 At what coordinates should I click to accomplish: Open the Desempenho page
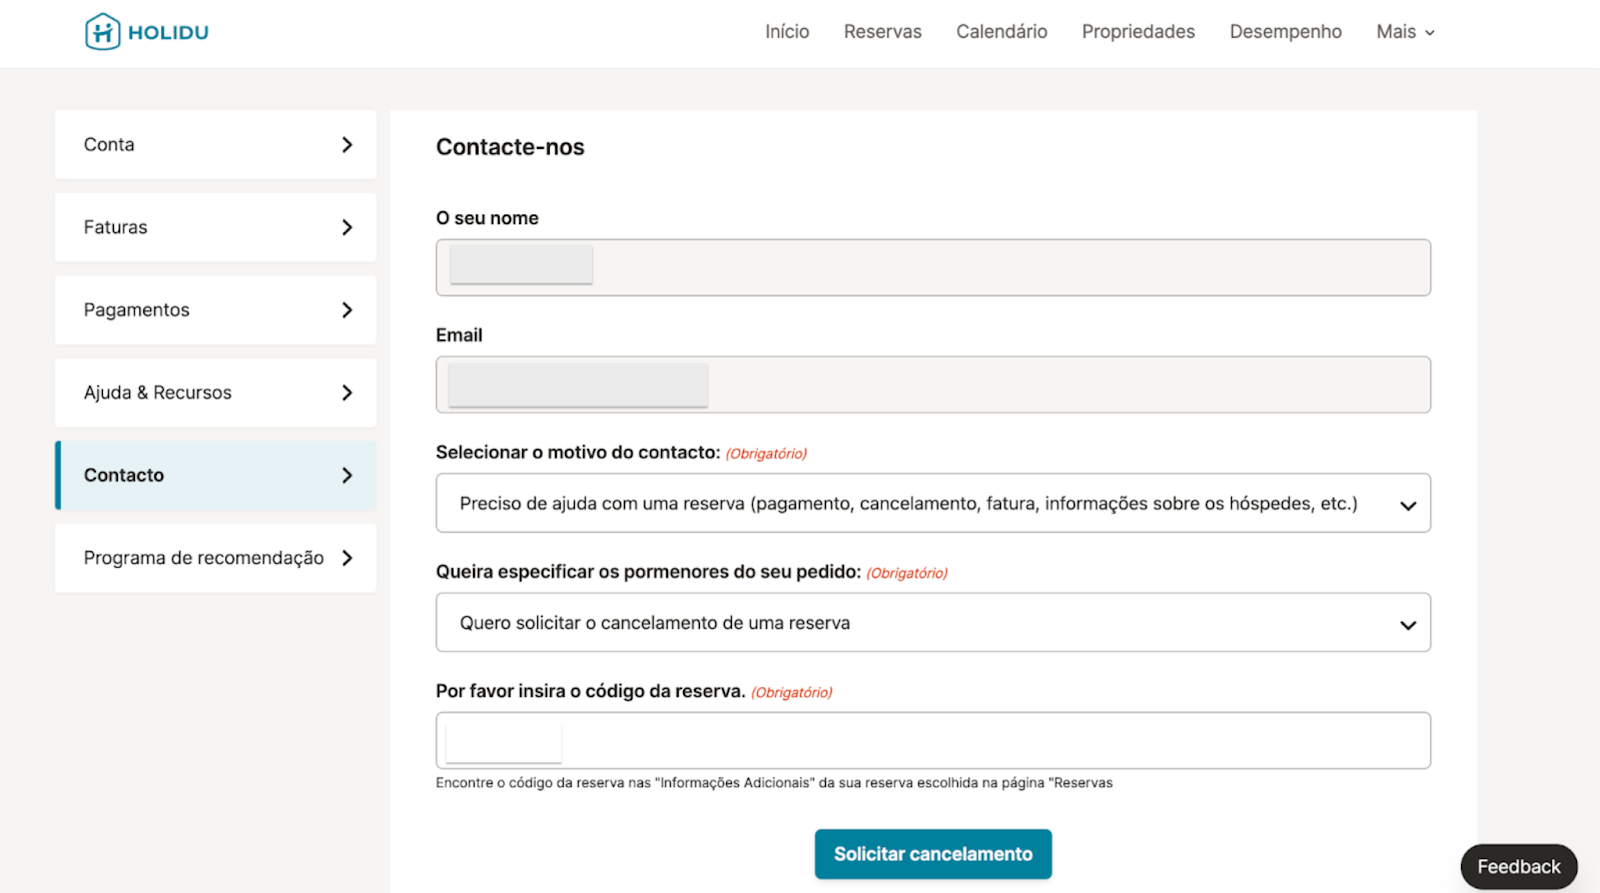(x=1286, y=32)
